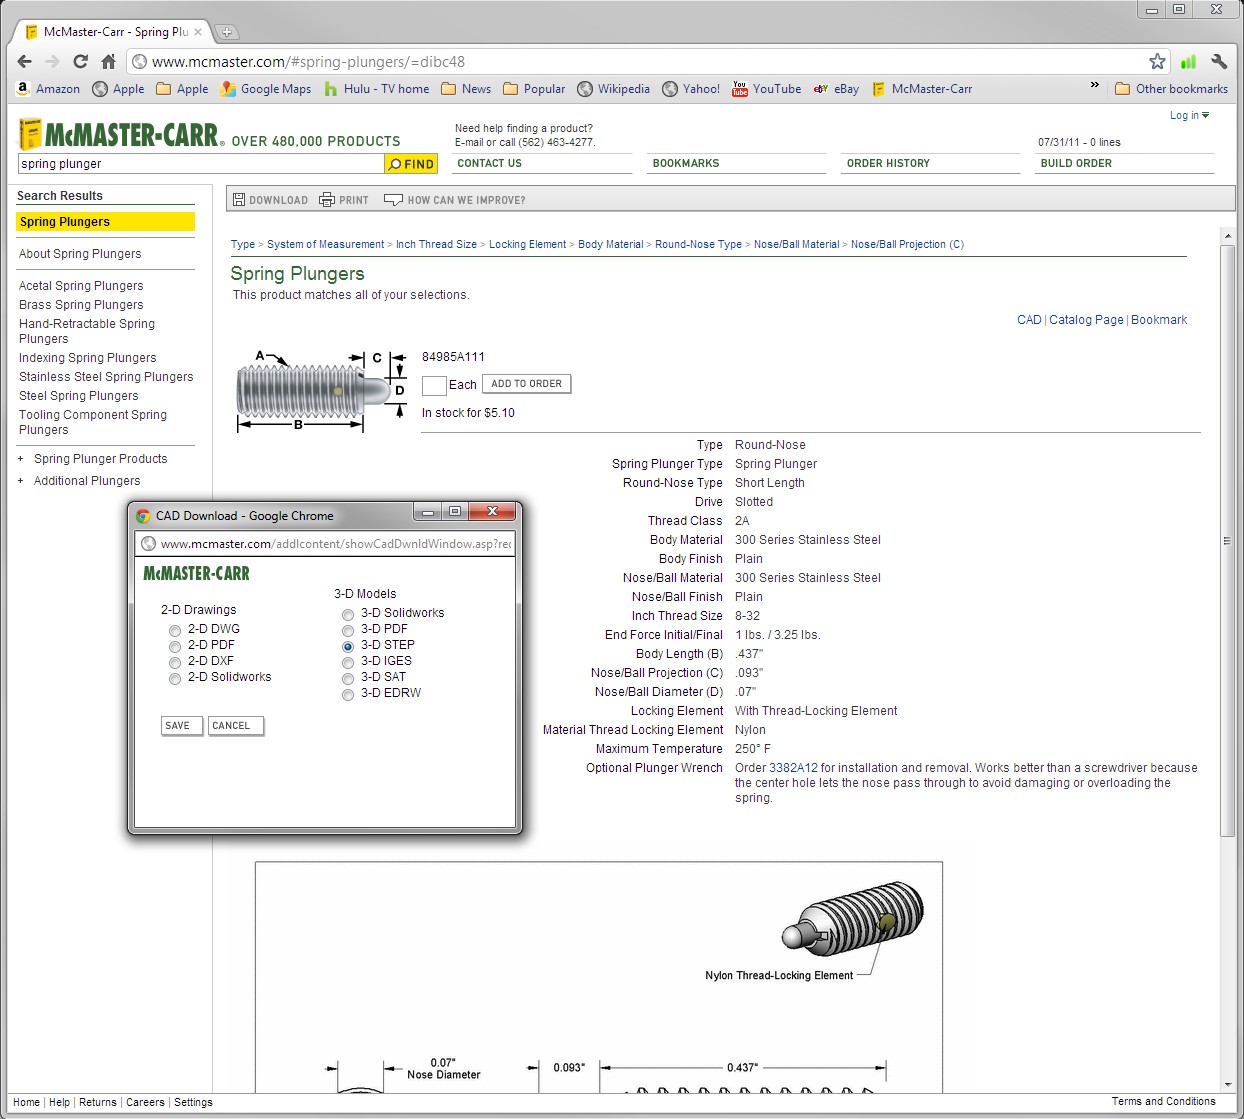
Task: Open the Order History tab
Action: point(888,163)
